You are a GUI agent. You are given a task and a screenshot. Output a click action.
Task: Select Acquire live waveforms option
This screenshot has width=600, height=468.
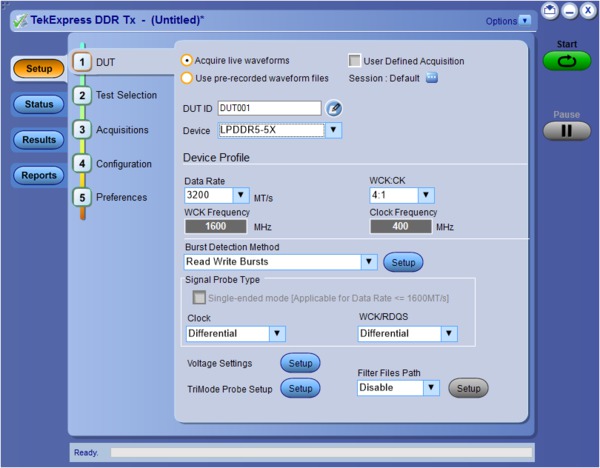187,60
